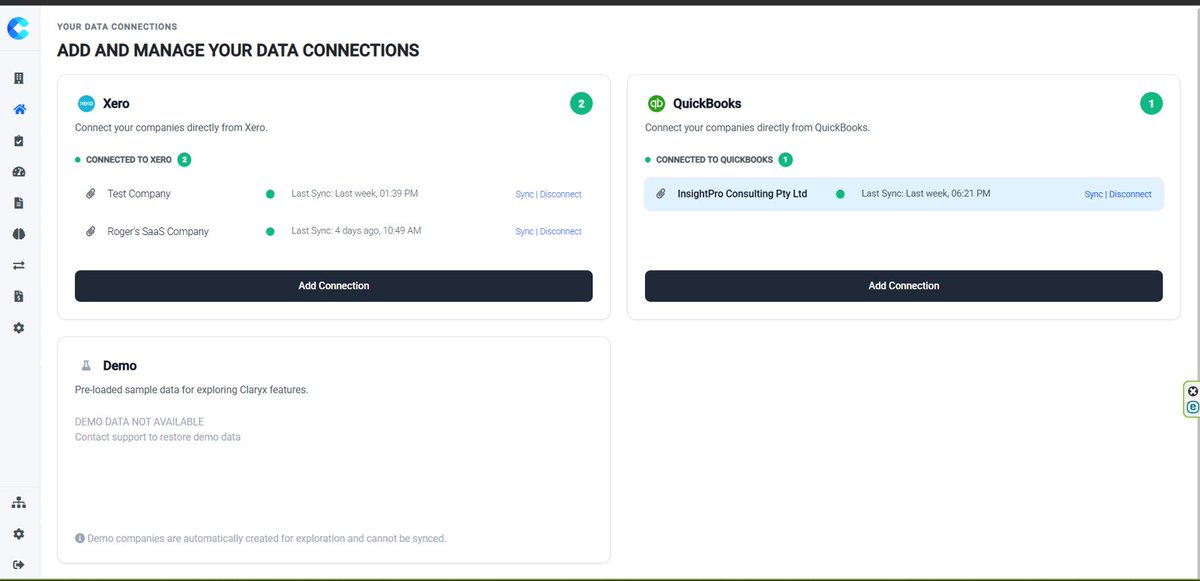Image resolution: width=1200 pixels, height=581 pixels.
Task: Open the transfer arrows sidebar icon
Action: pos(18,265)
